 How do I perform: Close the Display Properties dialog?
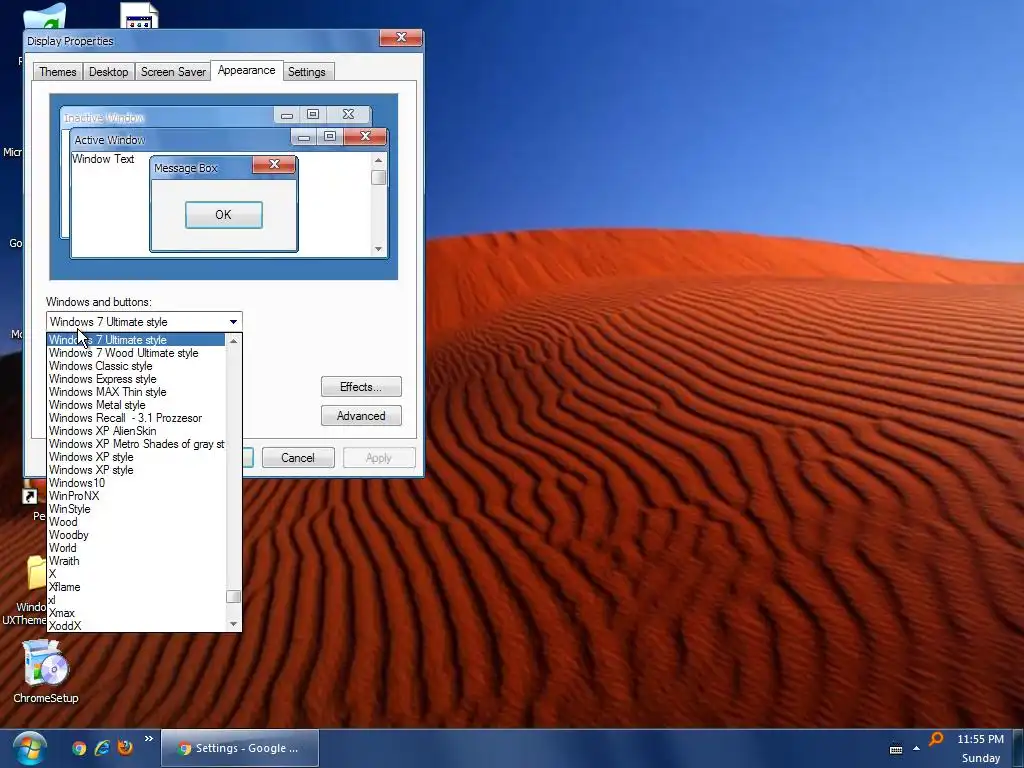(x=401, y=37)
